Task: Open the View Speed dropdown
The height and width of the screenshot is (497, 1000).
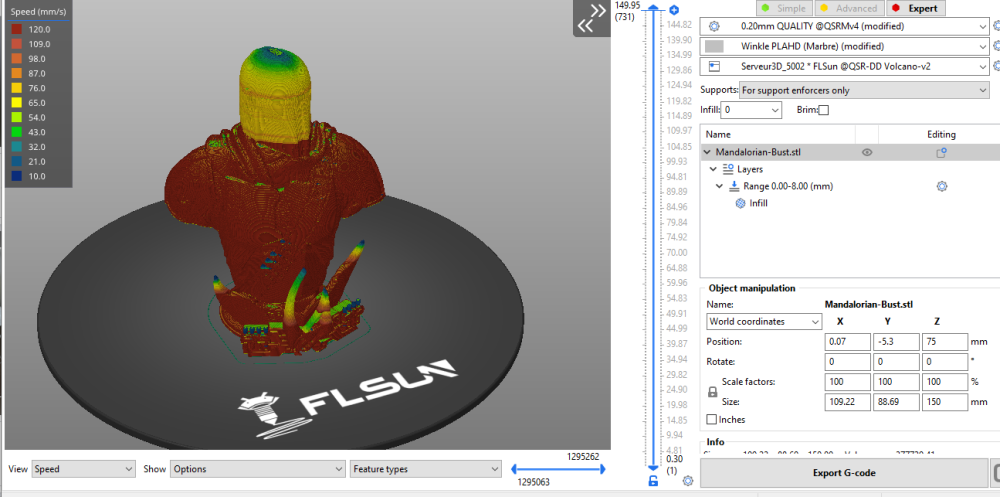Action: (84, 469)
